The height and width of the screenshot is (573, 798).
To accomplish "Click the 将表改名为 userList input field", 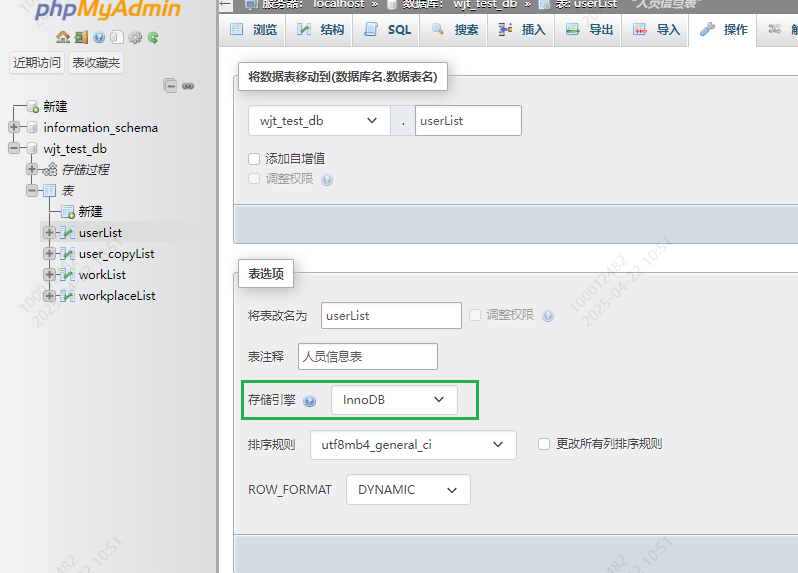I will (391, 316).
